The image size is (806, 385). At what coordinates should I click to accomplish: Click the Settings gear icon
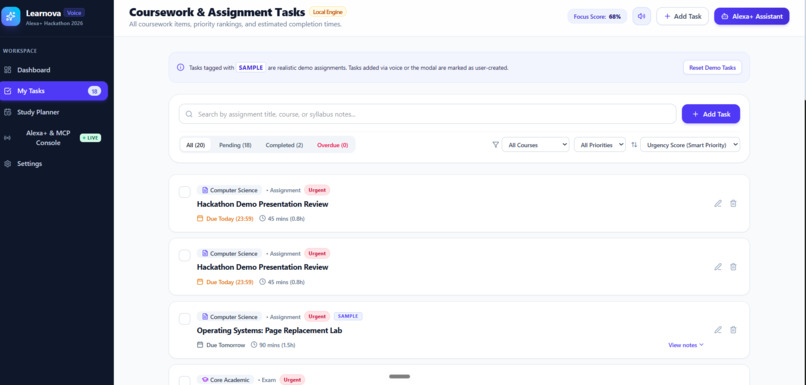click(7, 163)
